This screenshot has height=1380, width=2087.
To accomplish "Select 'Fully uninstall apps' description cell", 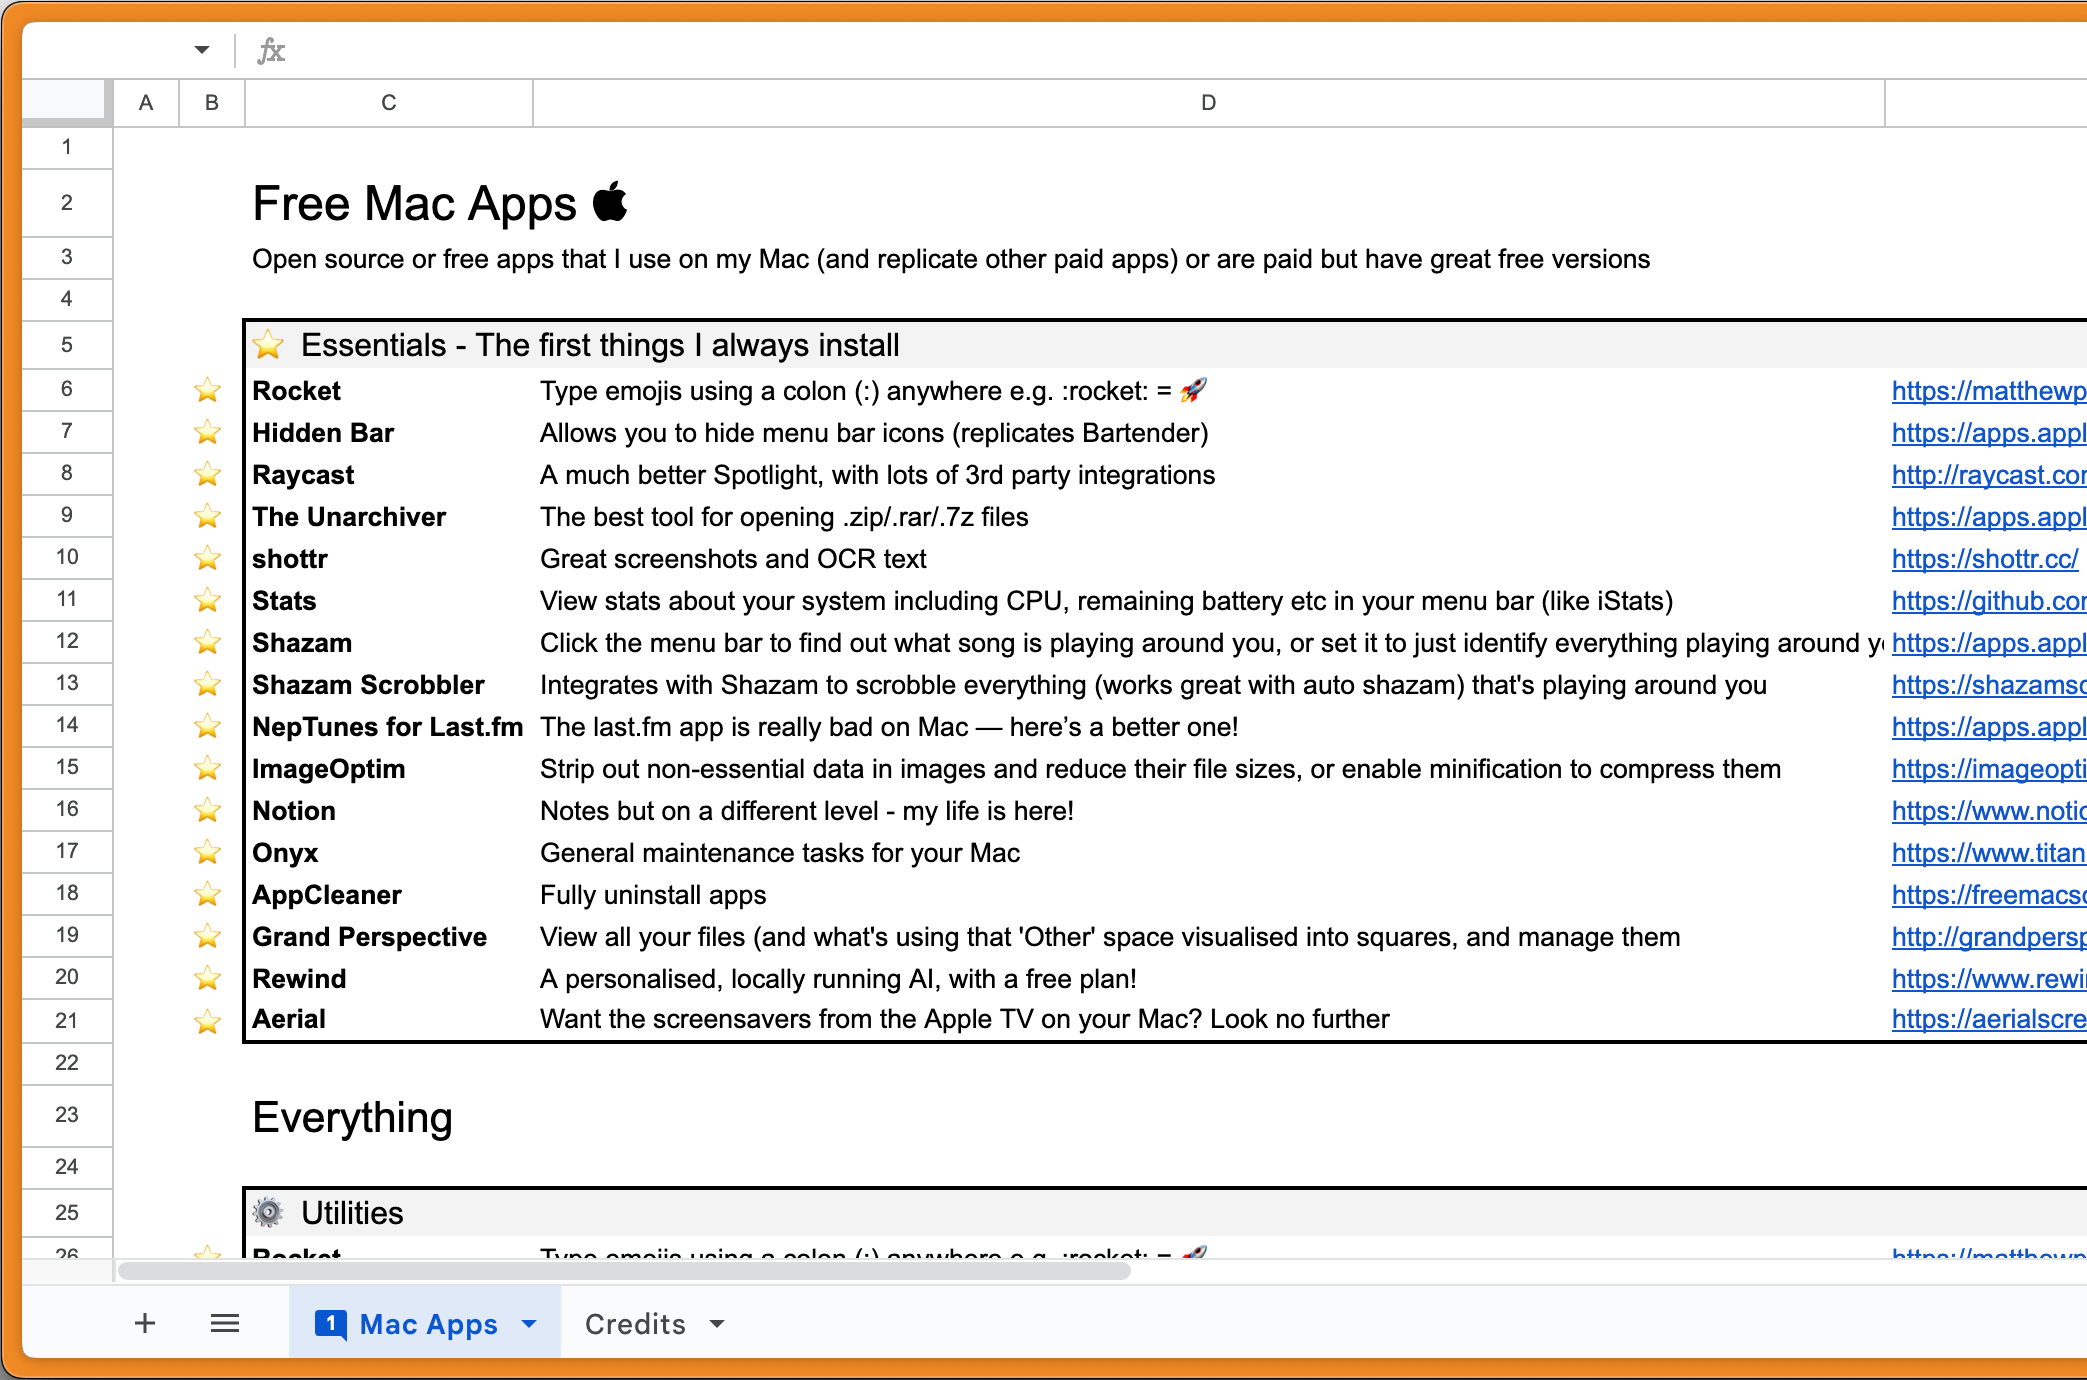I will pos(653,895).
